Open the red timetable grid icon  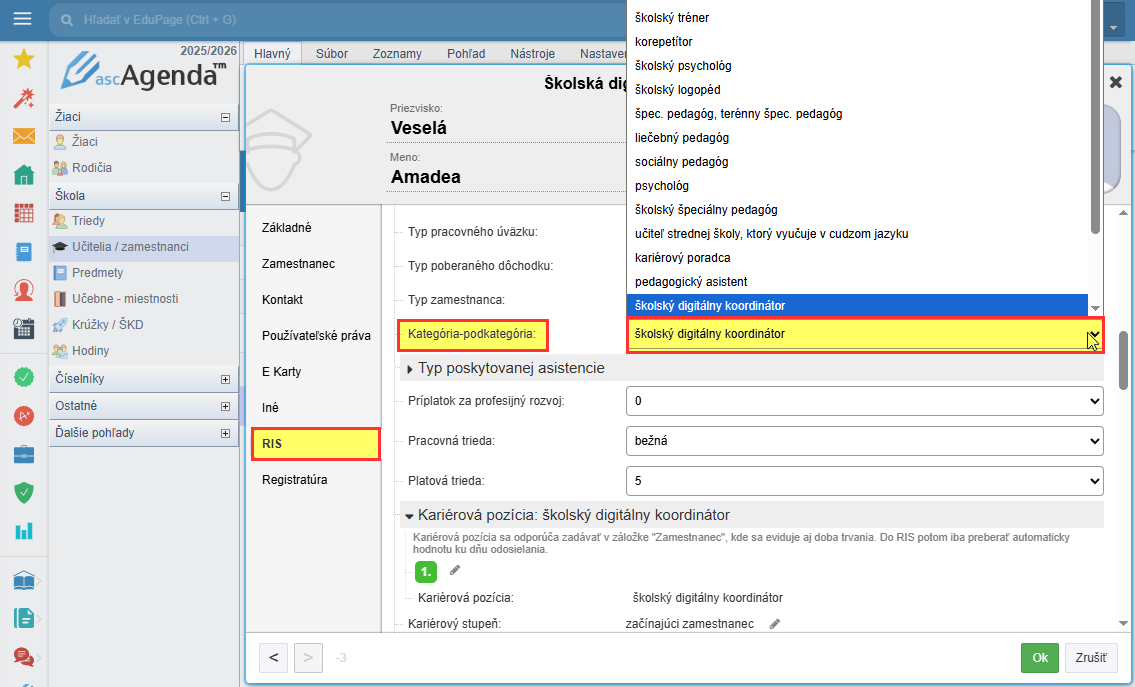coord(23,213)
